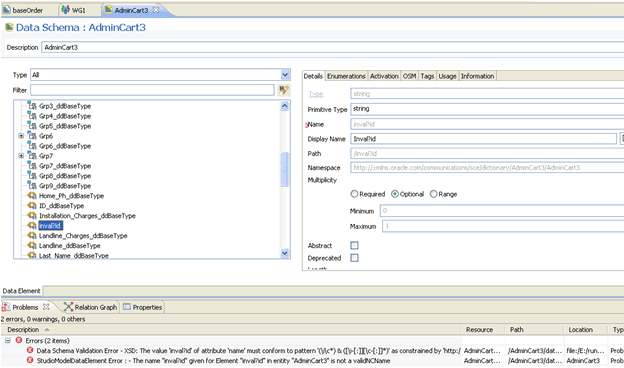Click the baseOrder editor tab icon
The width and height of the screenshot is (624, 368).
[x=6, y=10]
